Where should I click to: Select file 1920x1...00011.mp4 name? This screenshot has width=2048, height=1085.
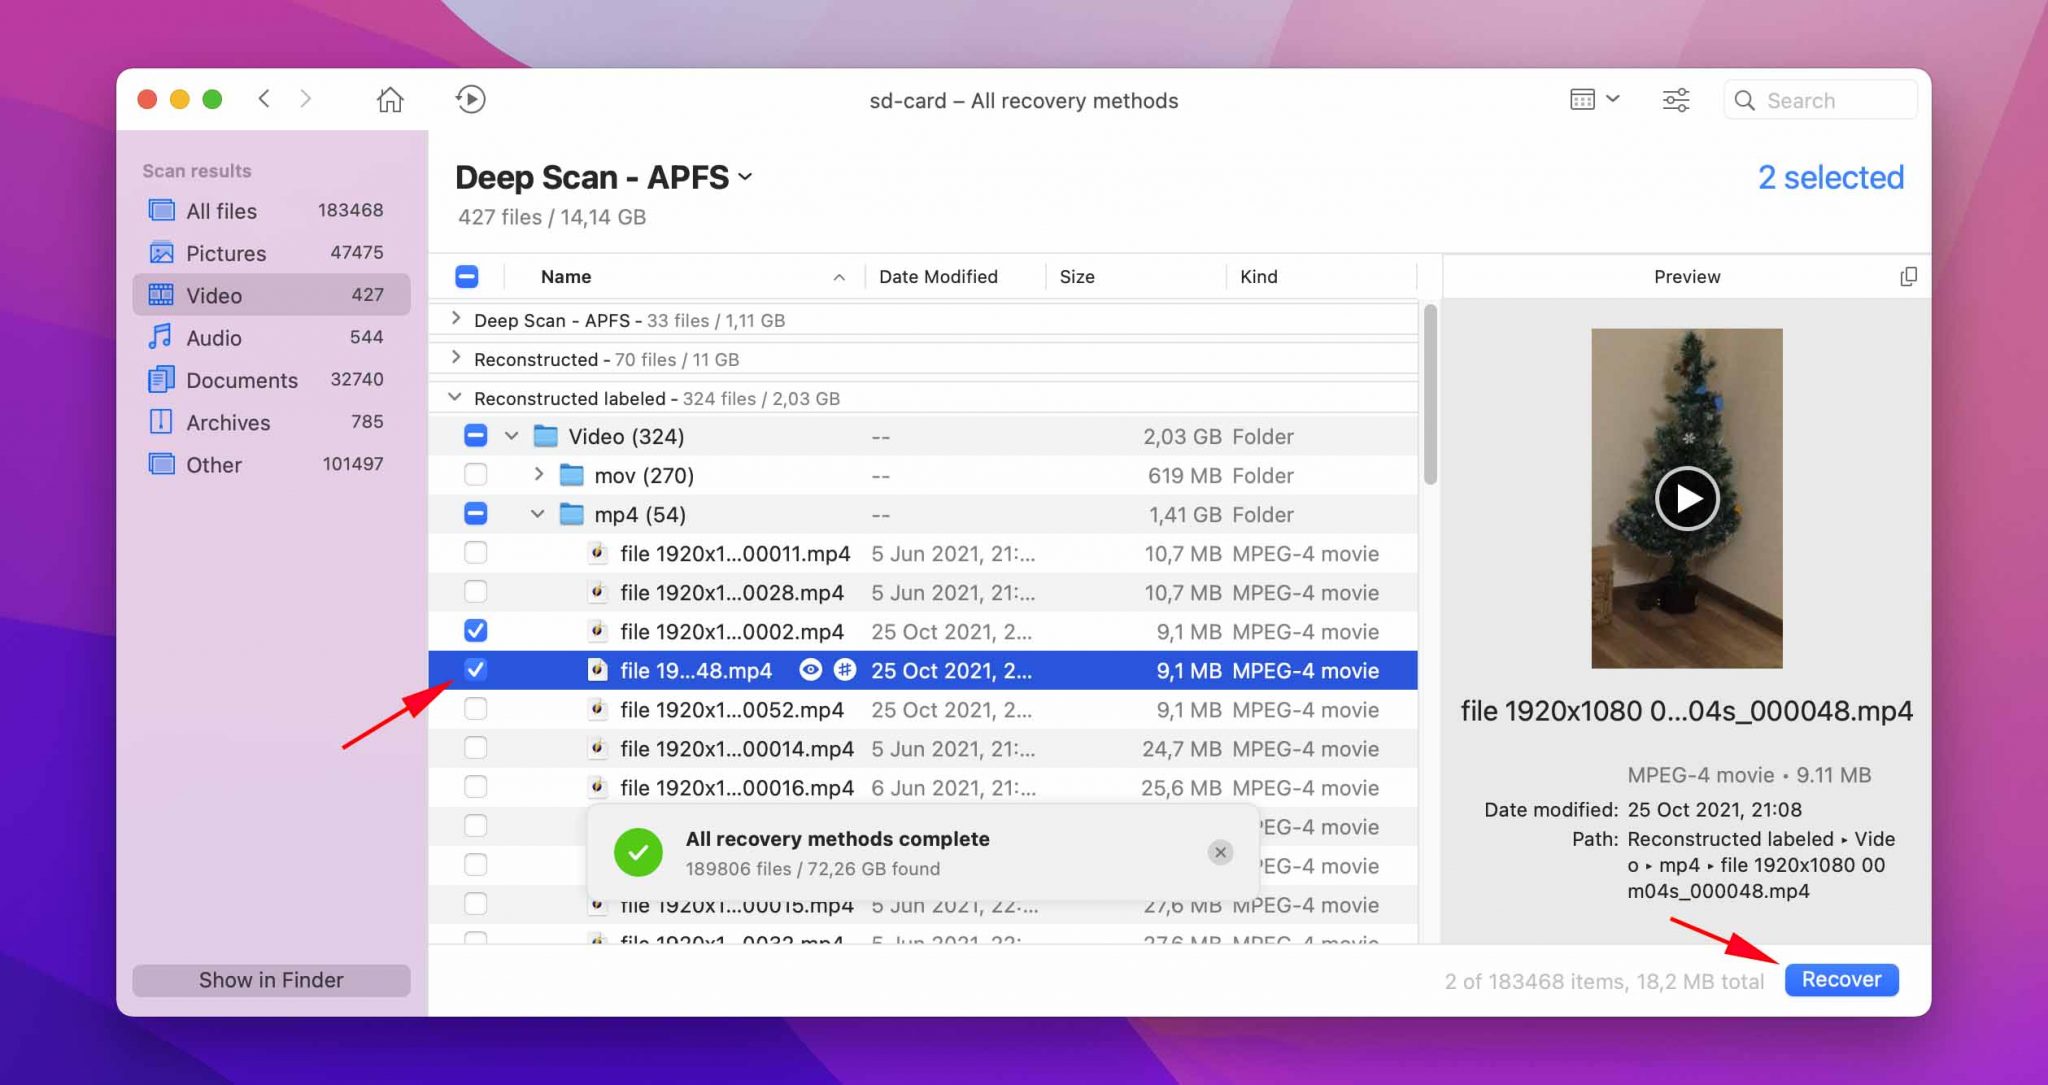coord(735,553)
